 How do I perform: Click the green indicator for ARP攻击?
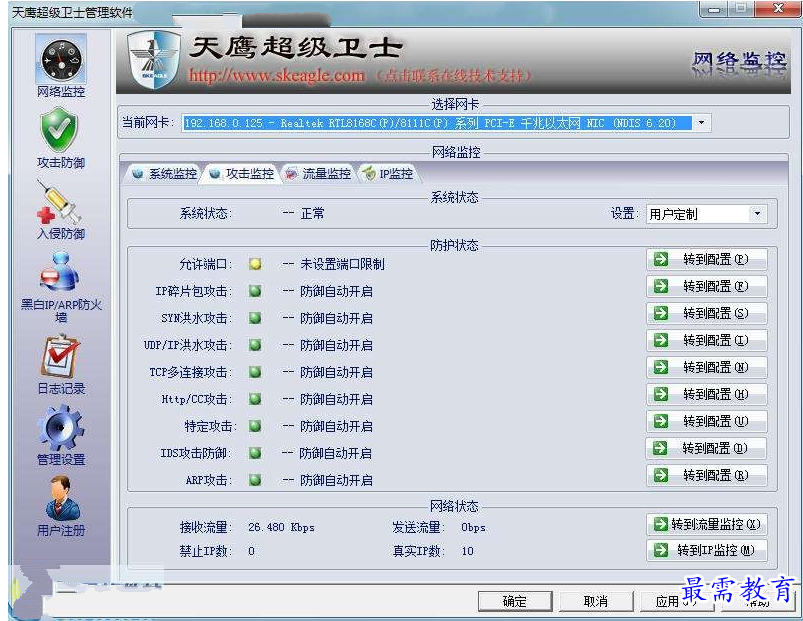pos(255,480)
